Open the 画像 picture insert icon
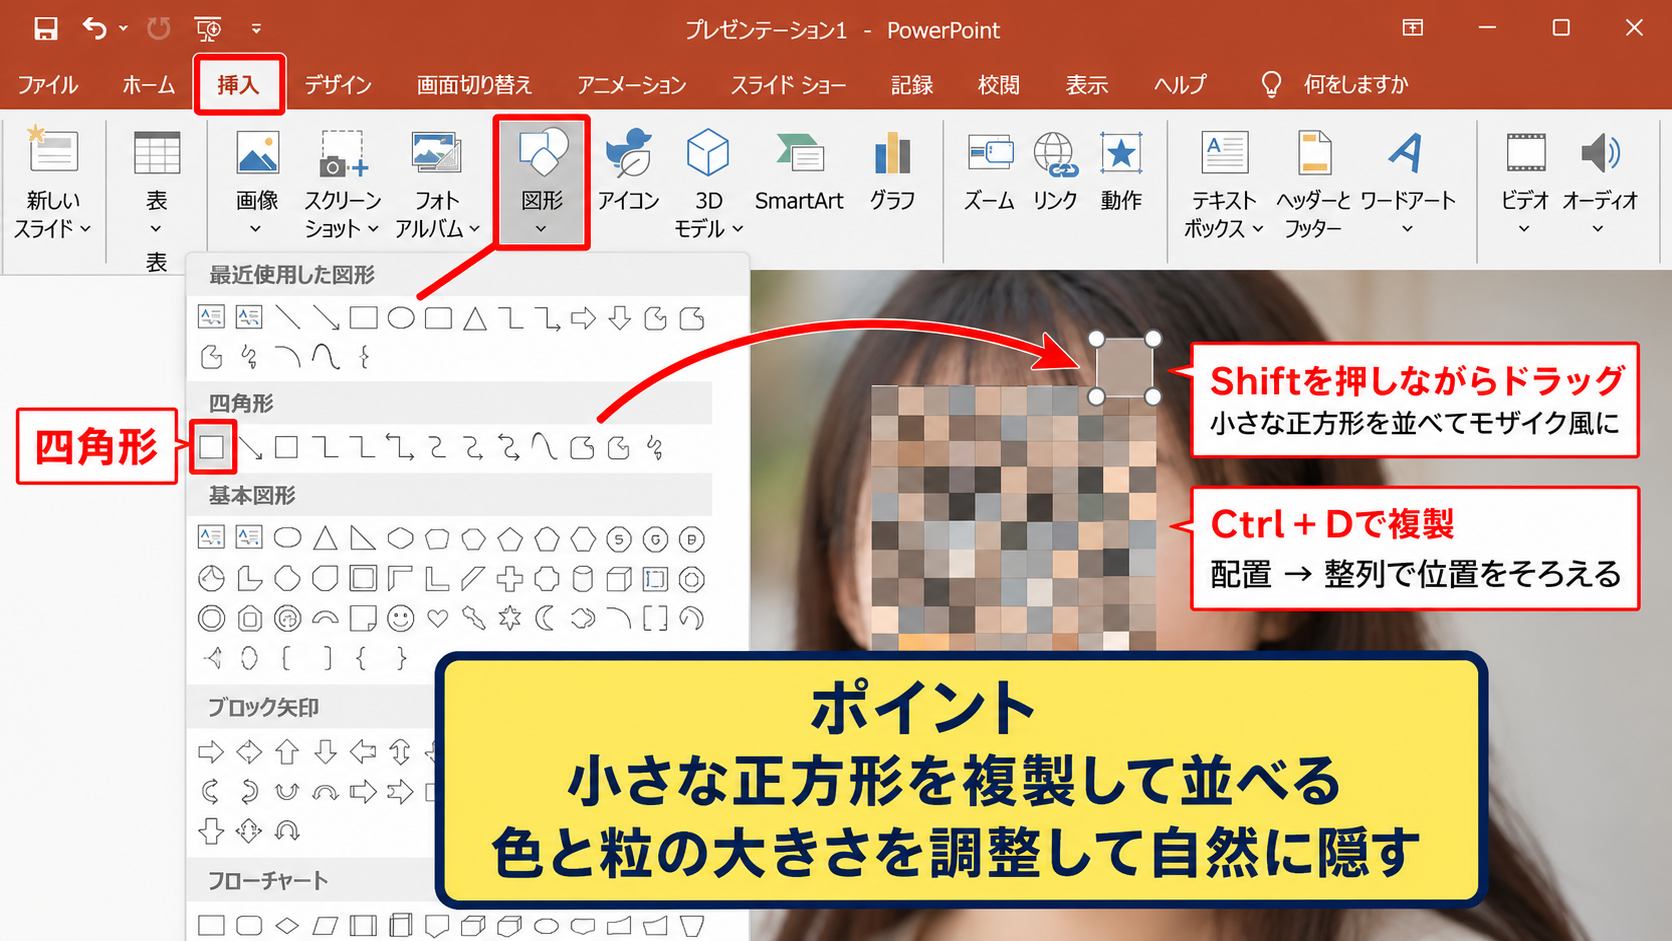The width and height of the screenshot is (1672, 941). (257, 184)
